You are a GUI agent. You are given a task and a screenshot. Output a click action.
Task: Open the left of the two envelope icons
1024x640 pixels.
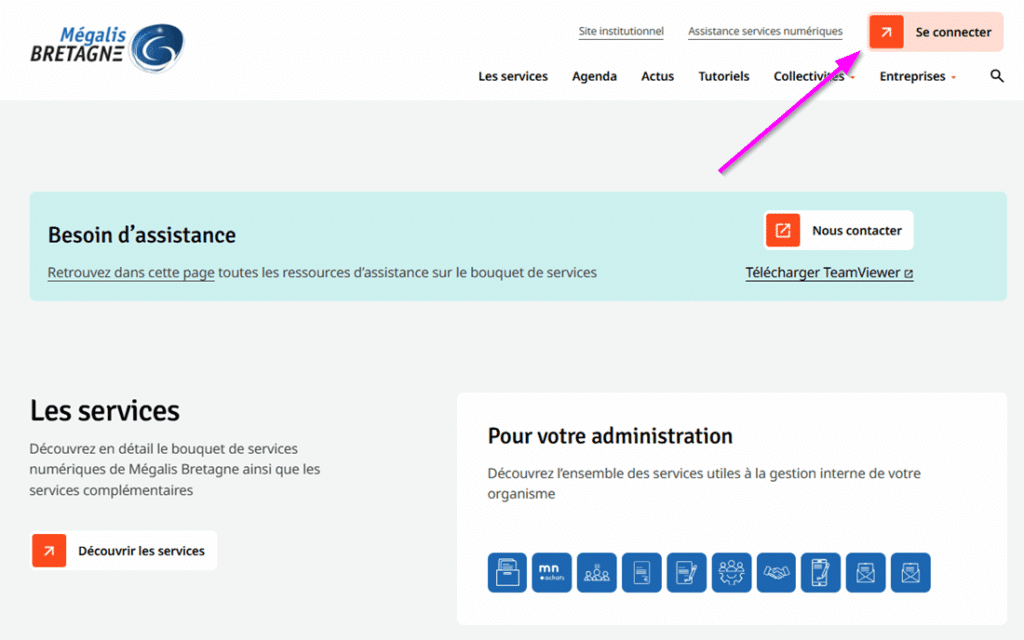(x=866, y=573)
